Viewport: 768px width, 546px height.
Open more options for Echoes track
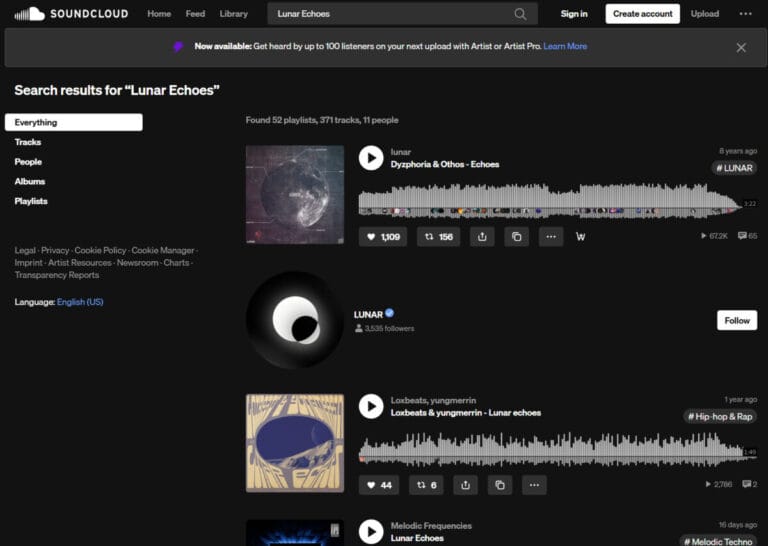tap(551, 237)
